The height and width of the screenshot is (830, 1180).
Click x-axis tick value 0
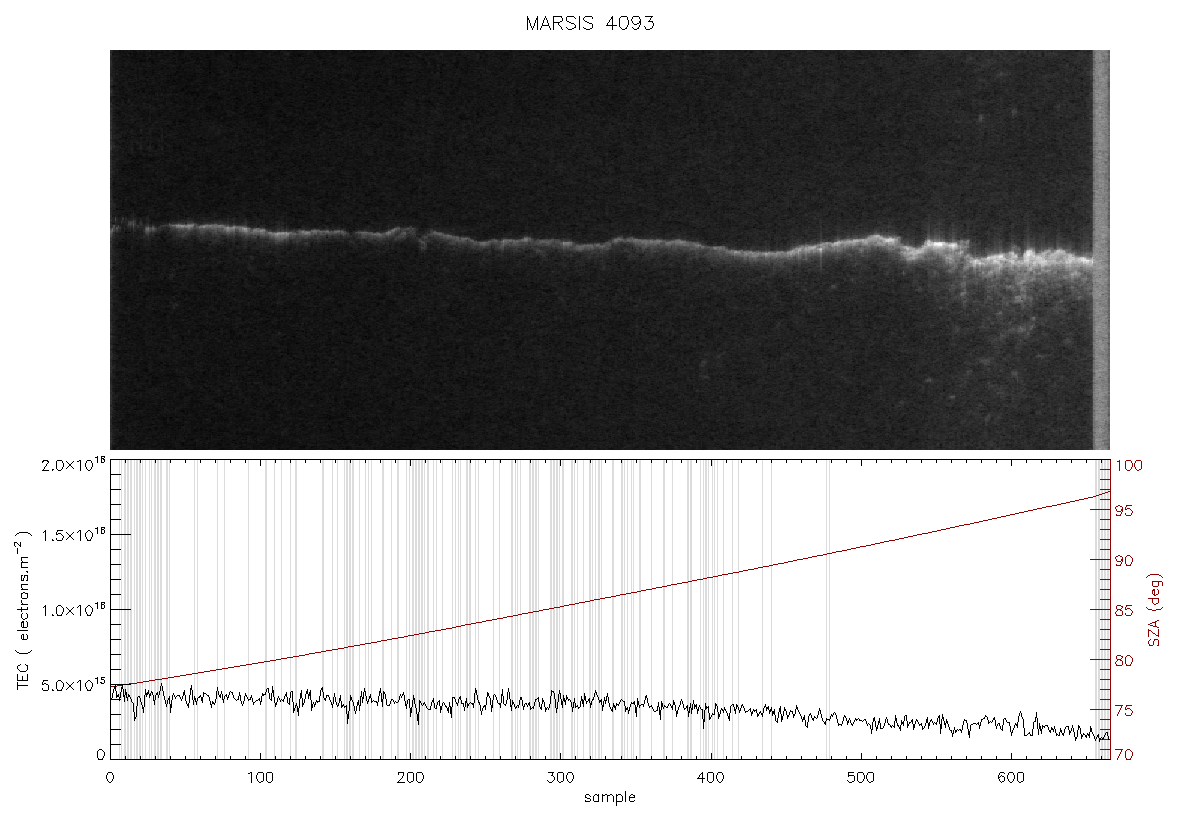111,778
